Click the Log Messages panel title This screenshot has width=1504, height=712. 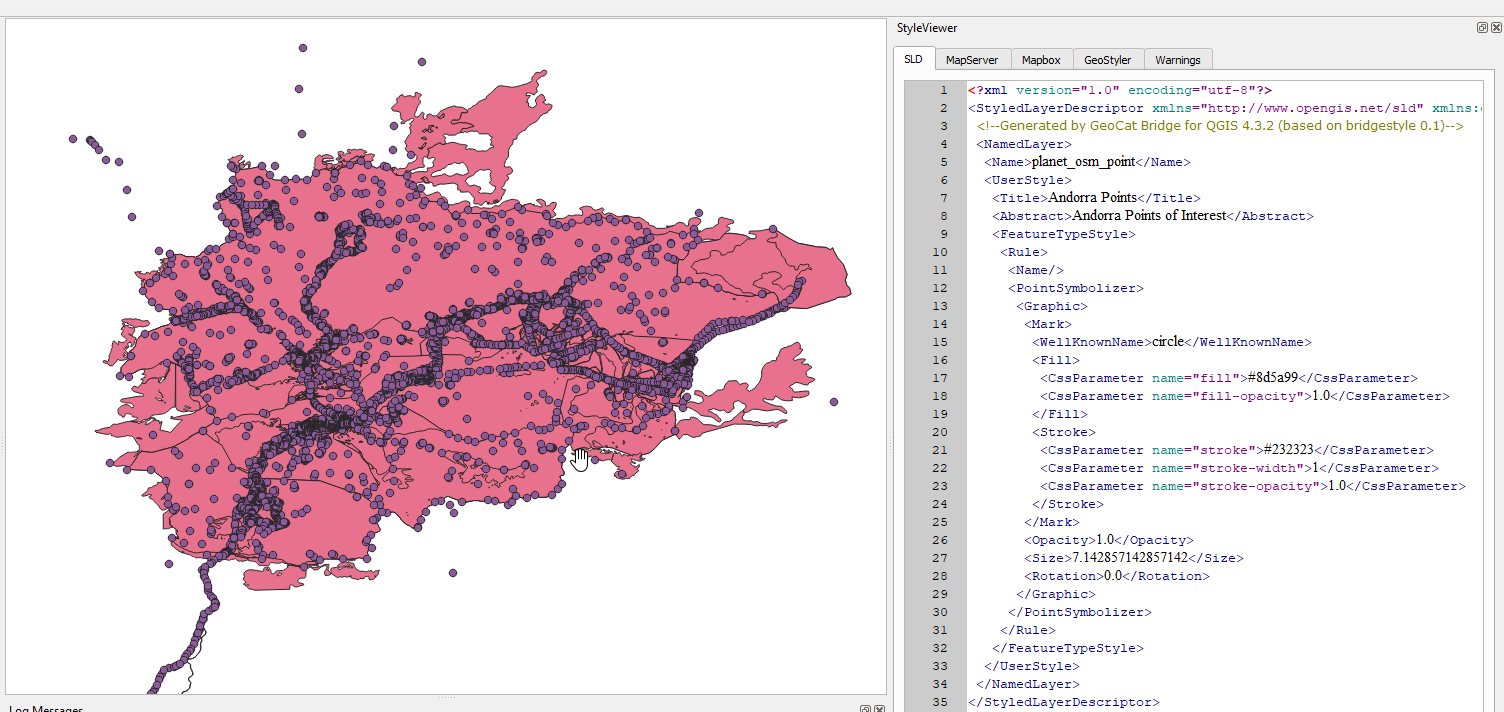point(45,708)
